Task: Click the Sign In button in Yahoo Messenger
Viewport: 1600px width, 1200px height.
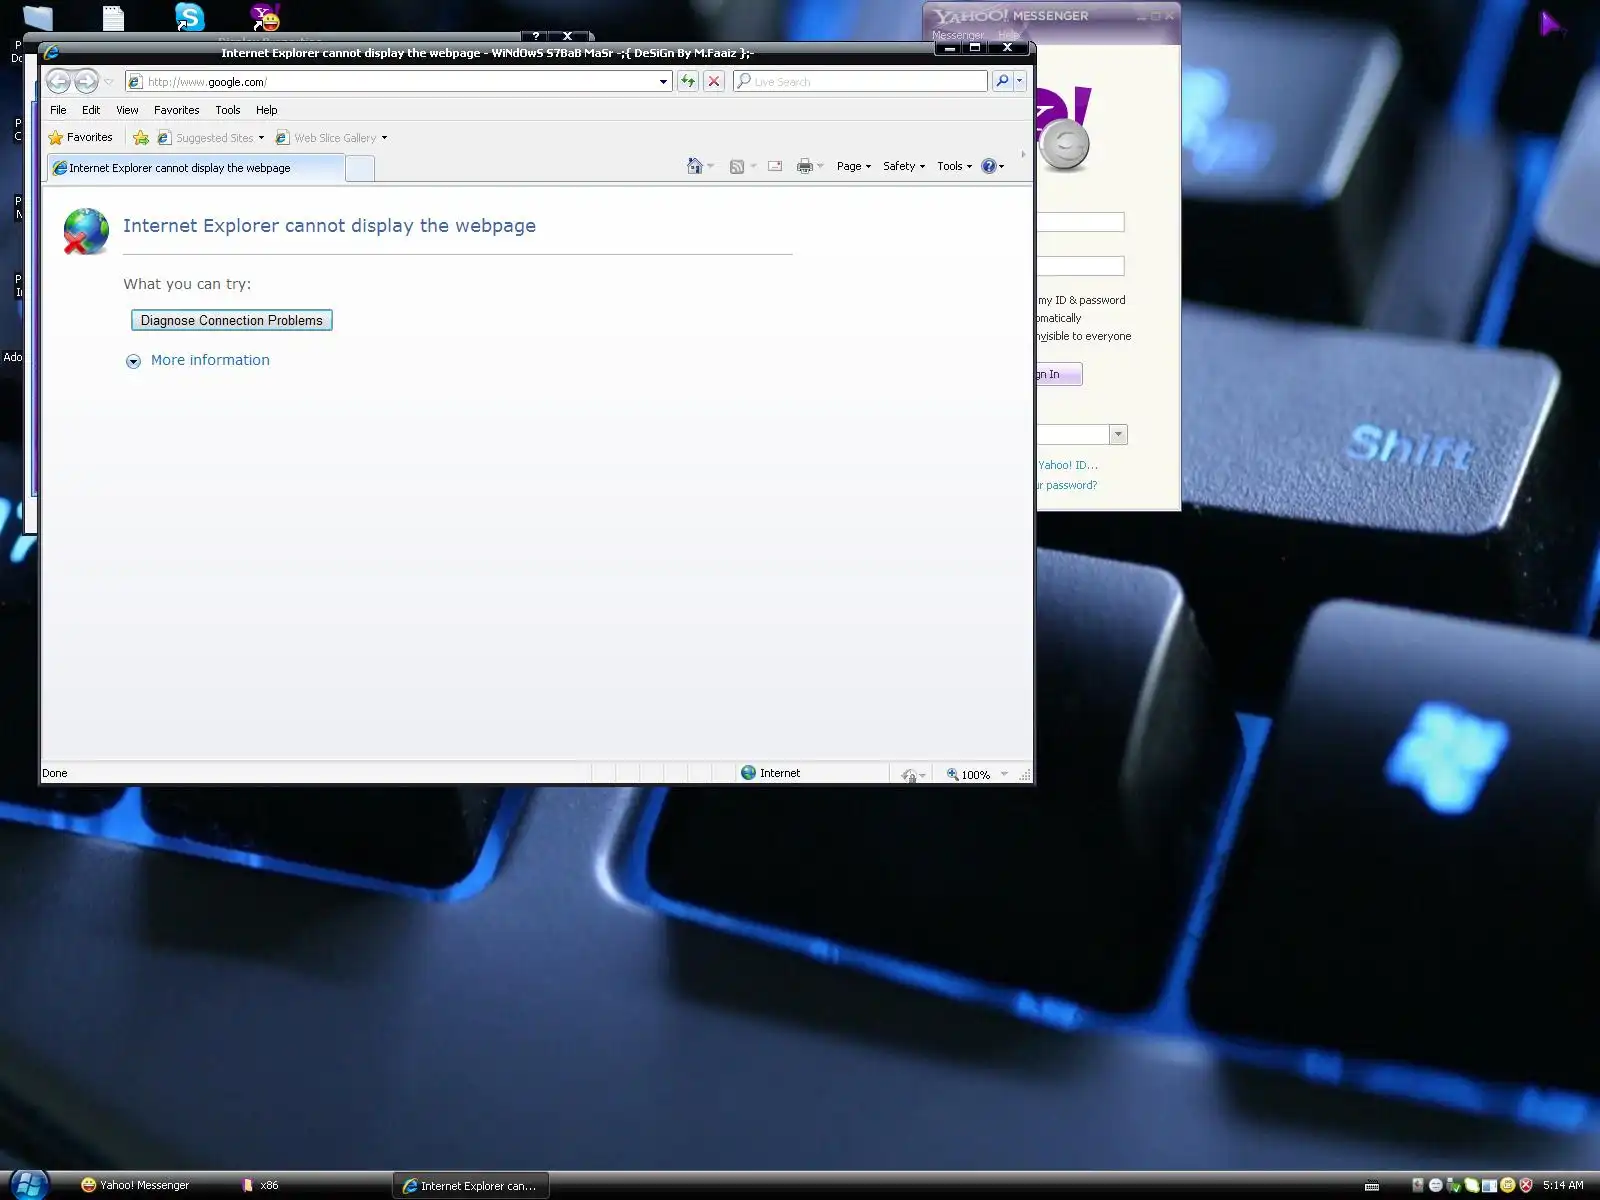Action: click(x=1059, y=374)
